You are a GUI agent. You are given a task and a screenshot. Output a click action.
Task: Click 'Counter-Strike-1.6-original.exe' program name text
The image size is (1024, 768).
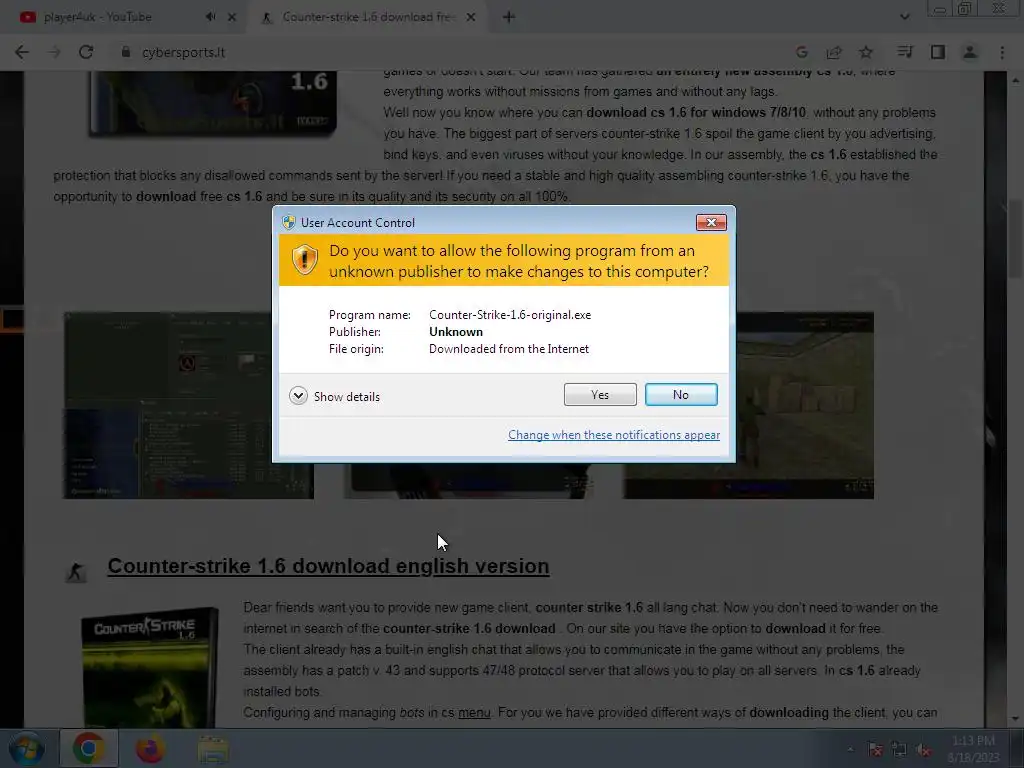(x=510, y=315)
